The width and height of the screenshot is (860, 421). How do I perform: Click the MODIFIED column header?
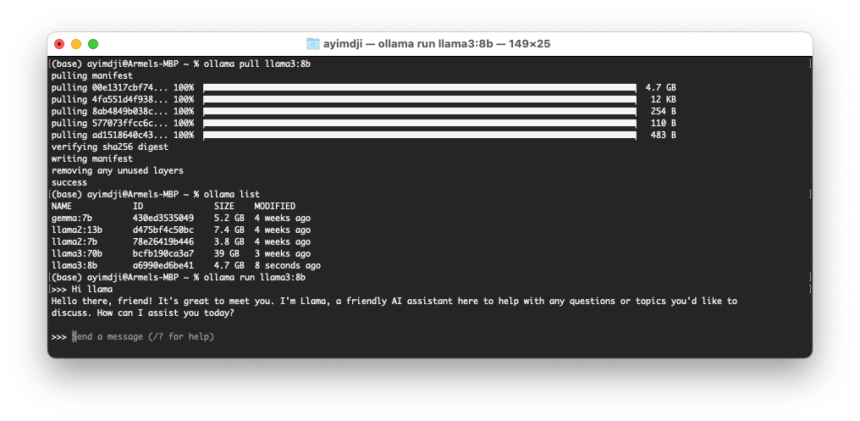point(274,206)
